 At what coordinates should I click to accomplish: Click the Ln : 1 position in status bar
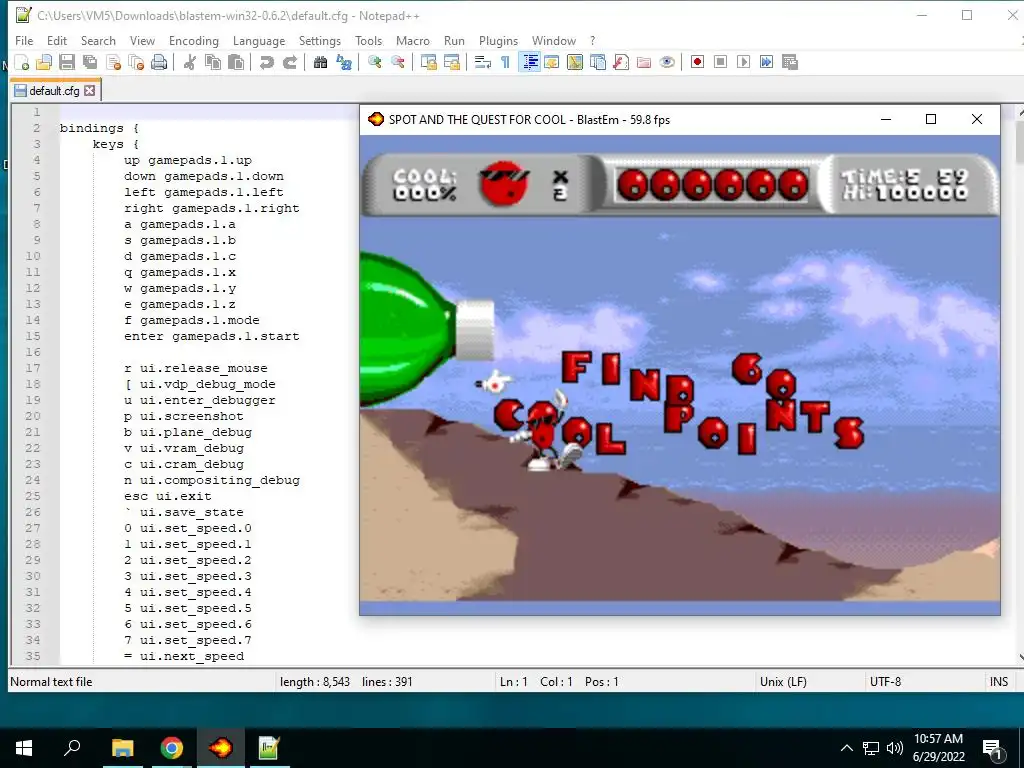tap(513, 682)
